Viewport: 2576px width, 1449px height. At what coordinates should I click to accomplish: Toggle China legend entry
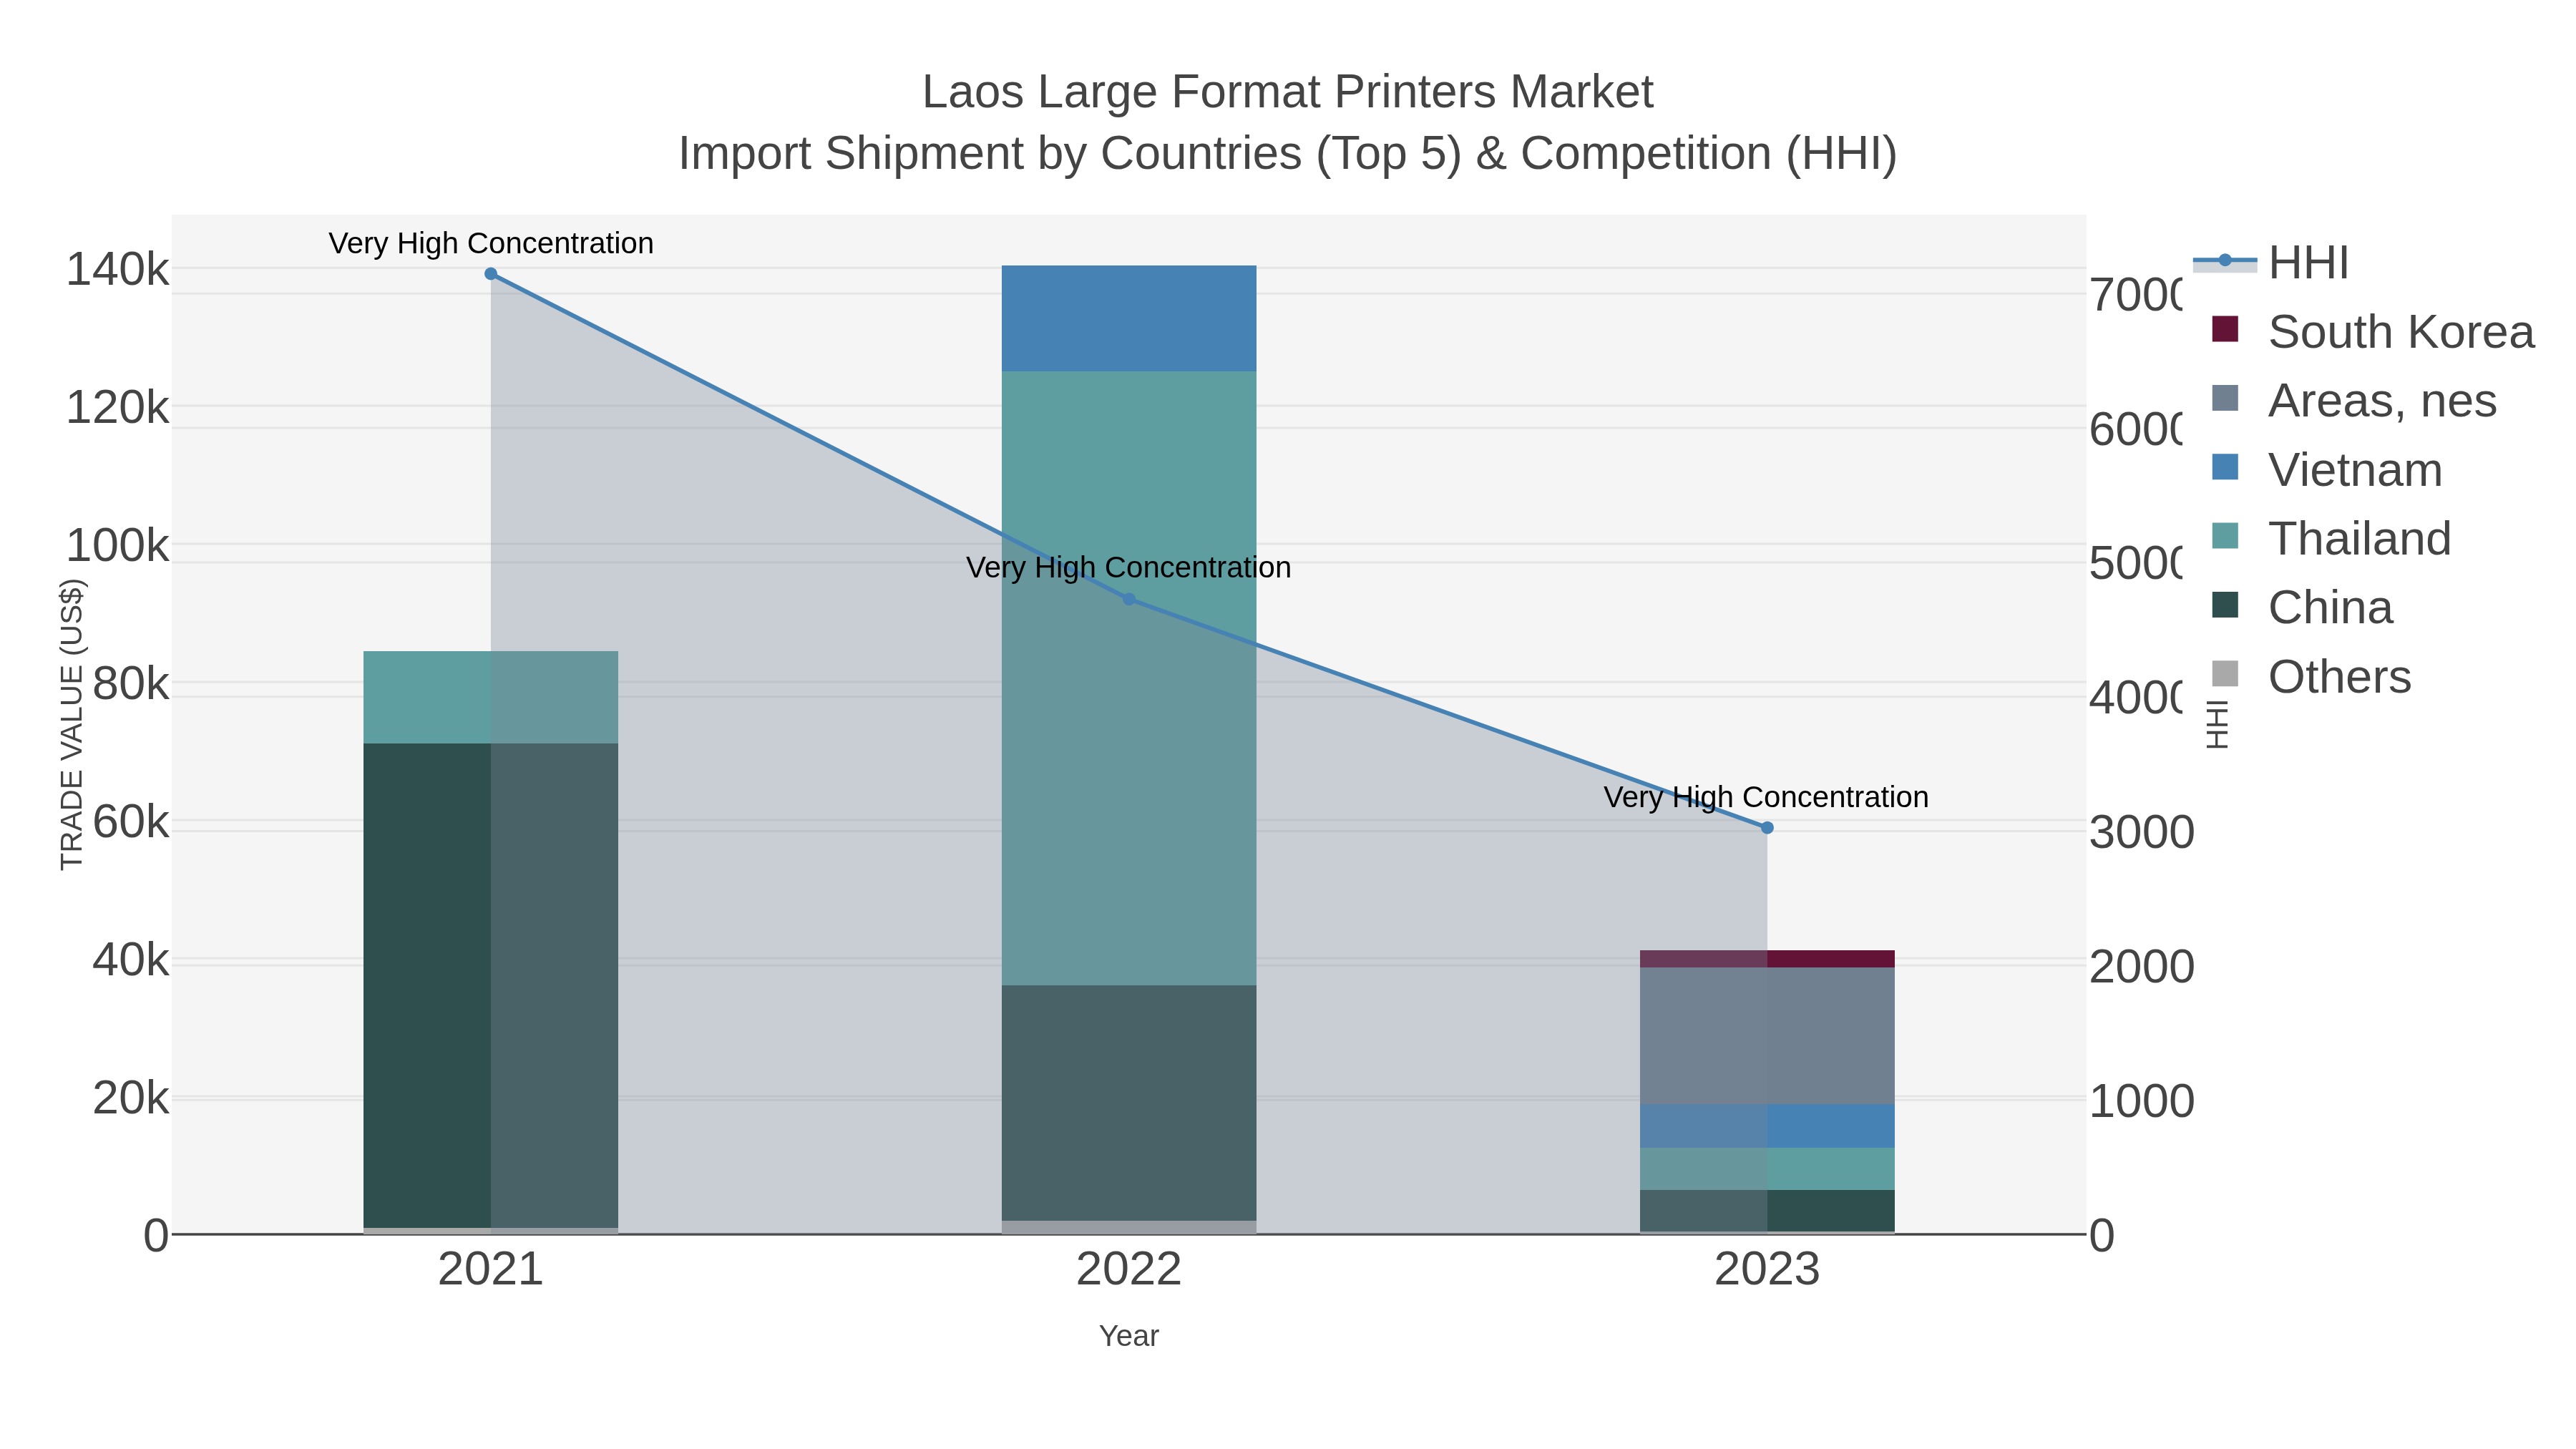click(2301, 608)
